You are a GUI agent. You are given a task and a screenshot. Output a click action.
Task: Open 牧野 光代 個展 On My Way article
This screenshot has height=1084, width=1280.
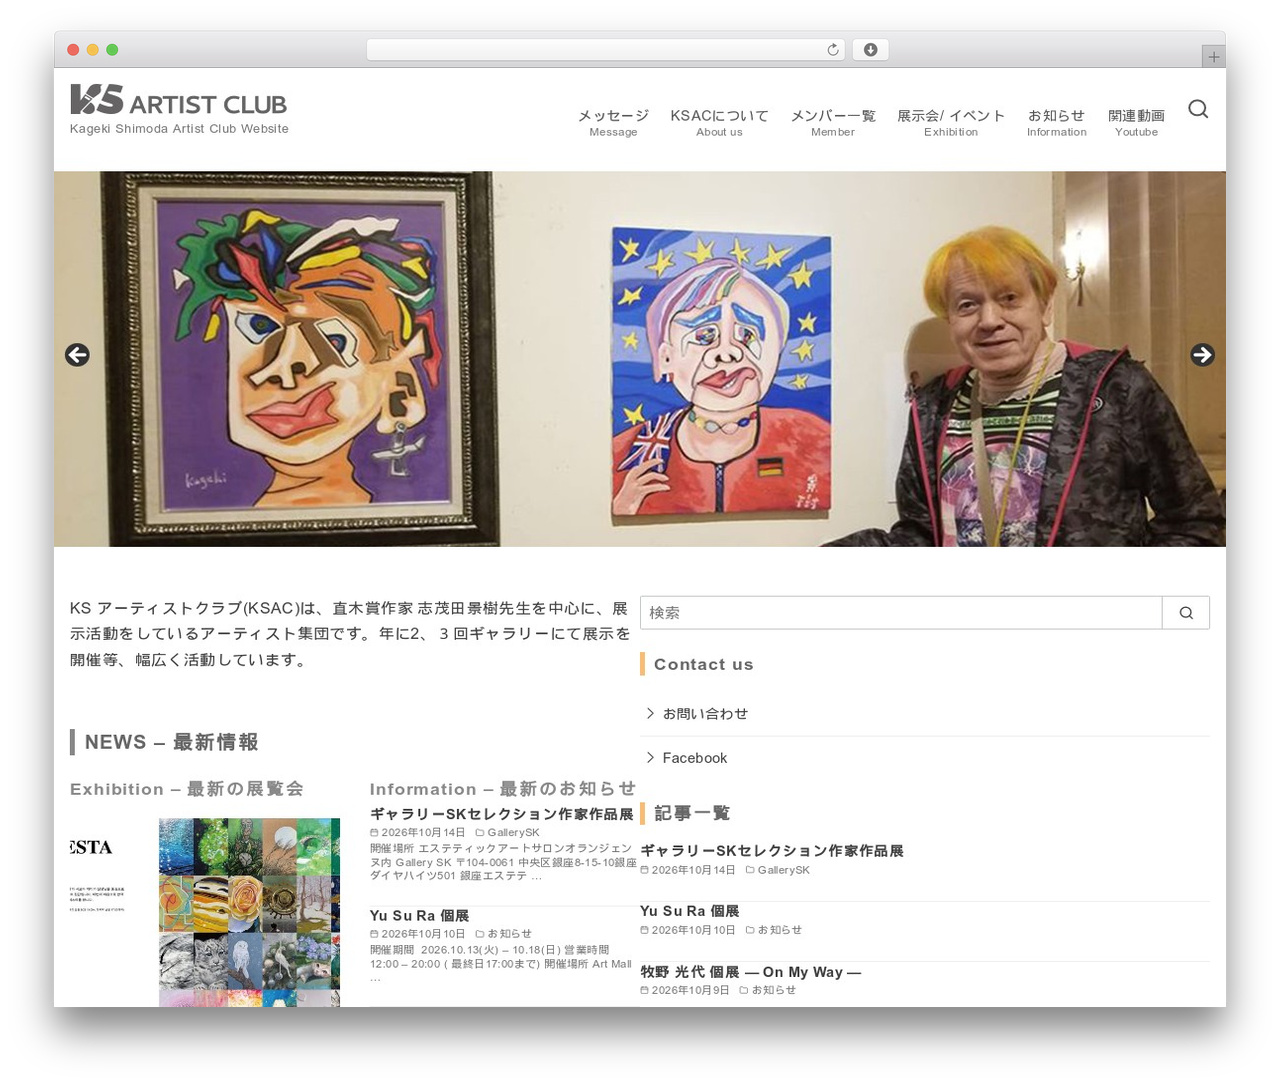(750, 972)
